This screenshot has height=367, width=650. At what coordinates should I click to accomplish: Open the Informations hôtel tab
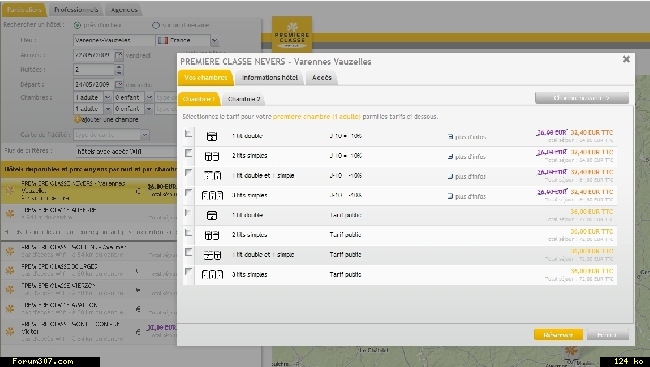coord(270,78)
